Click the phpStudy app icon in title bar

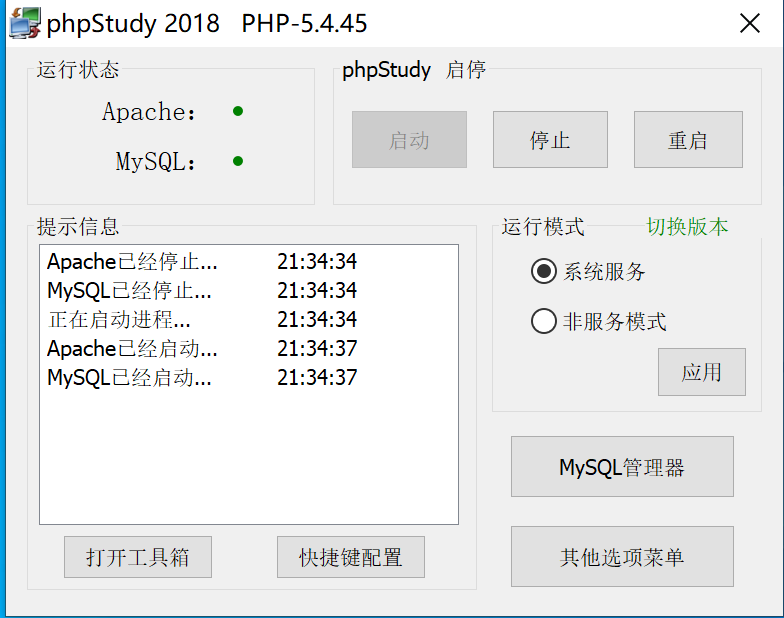[x=24, y=23]
